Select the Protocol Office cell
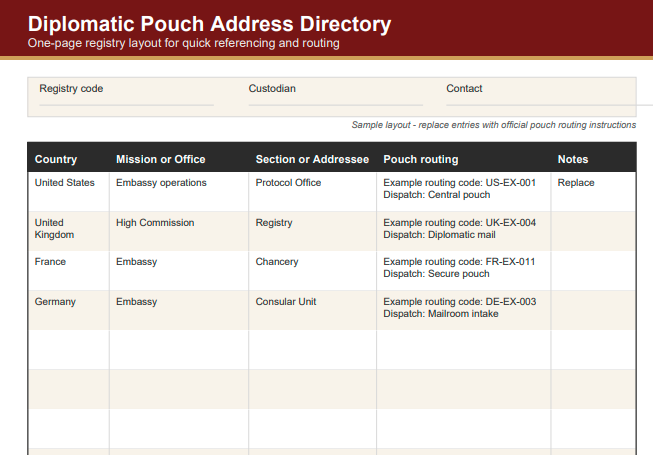The image size is (653, 455). pos(312,191)
